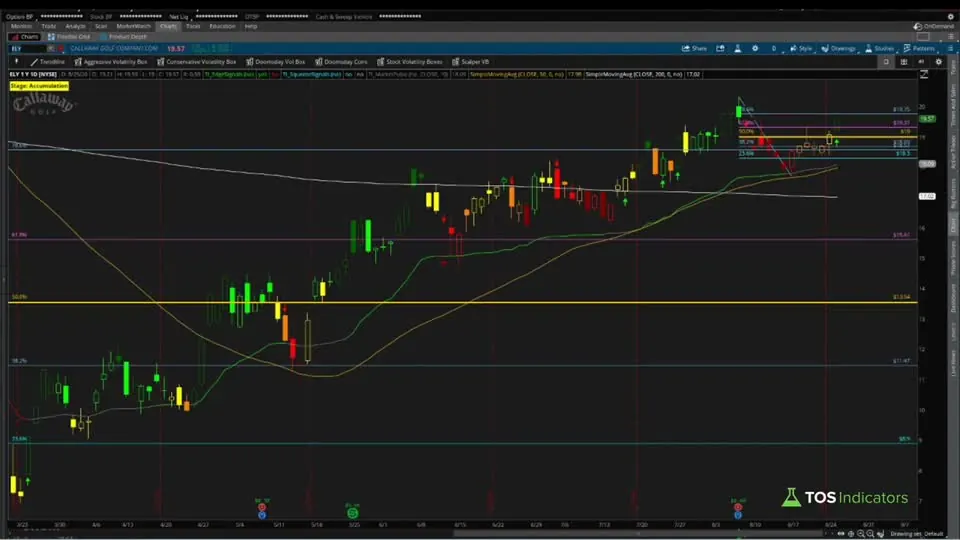Open the Analyze tab

[75, 26]
